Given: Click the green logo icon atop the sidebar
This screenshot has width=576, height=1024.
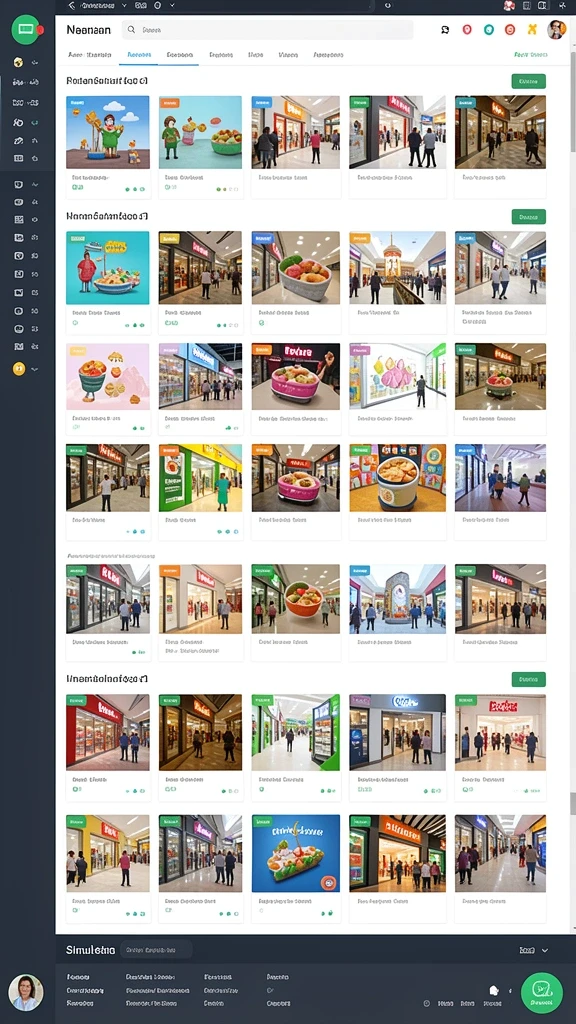Looking at the screenshot, I should (x=25, y=30).
